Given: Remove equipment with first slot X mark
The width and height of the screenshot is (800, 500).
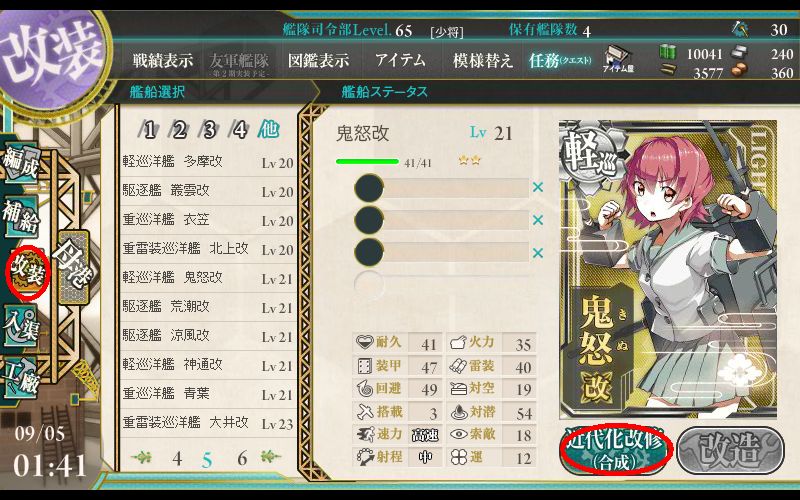Looking at the screenshot, I should pyautogui.click(x=537, y=187).
